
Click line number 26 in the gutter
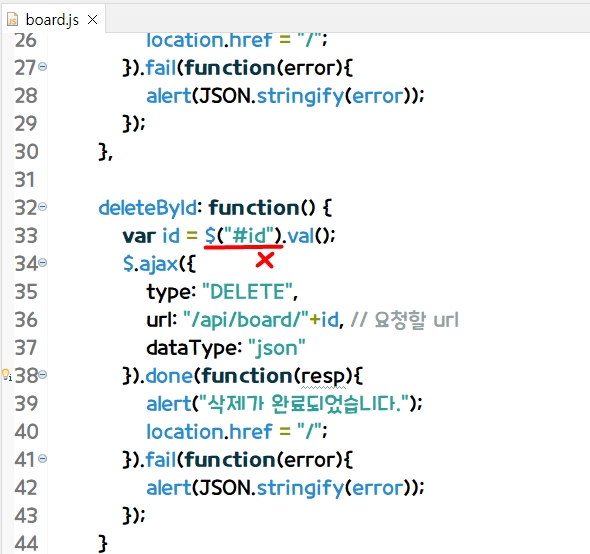[26, 40]
